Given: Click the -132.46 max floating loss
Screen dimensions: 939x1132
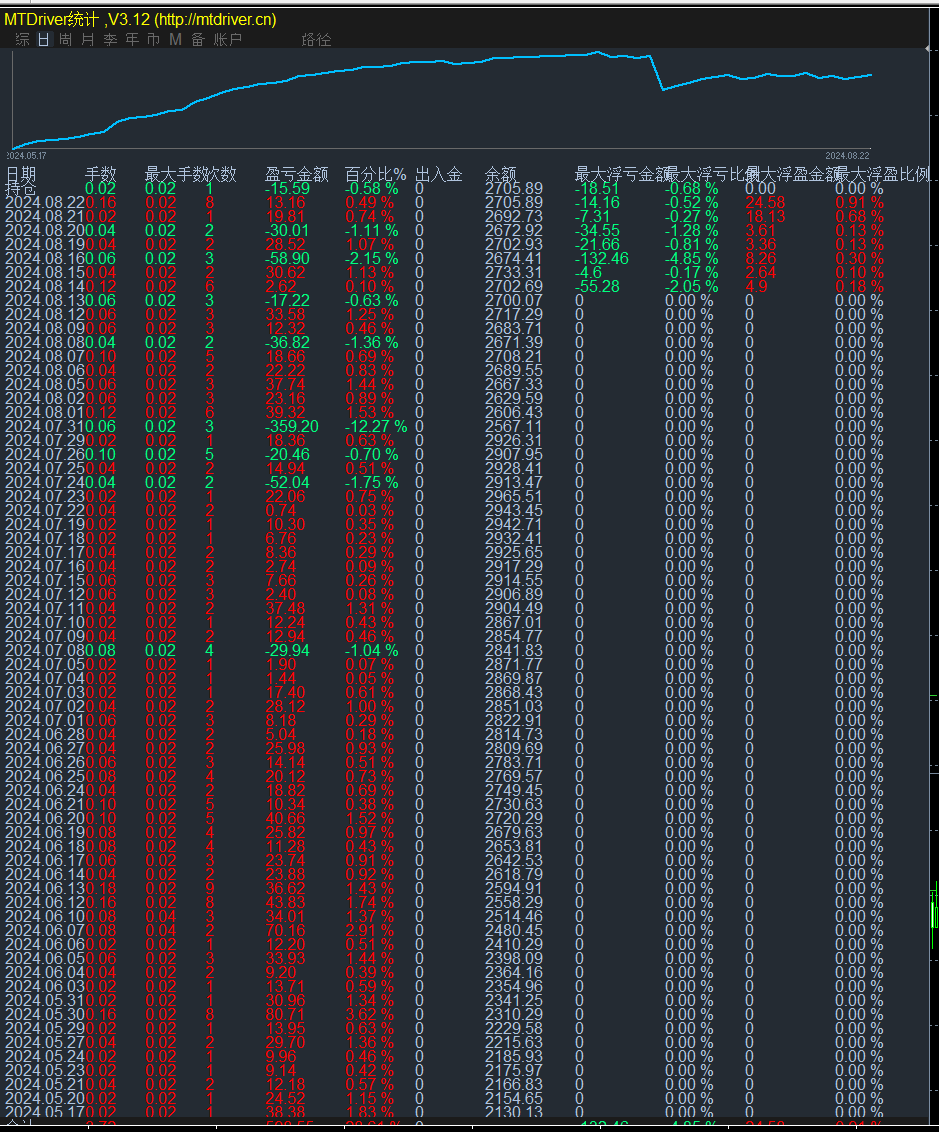Looking at the screenshot, I should [x=602, y=258].
